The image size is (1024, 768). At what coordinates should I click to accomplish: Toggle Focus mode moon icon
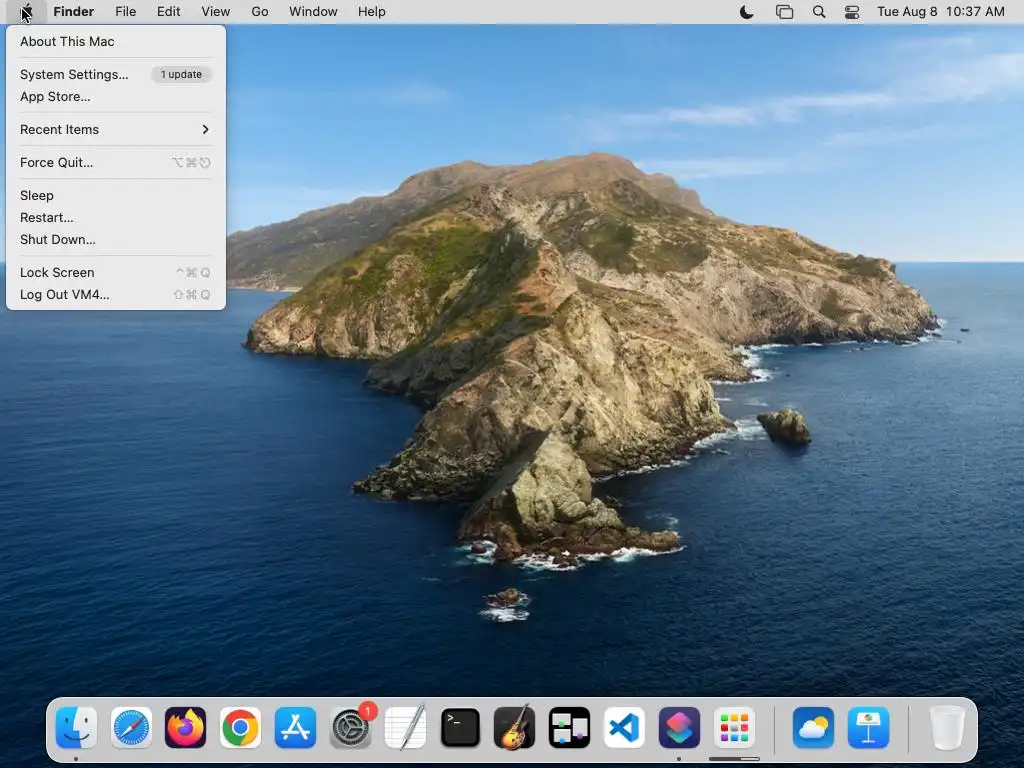coord(746,12)
